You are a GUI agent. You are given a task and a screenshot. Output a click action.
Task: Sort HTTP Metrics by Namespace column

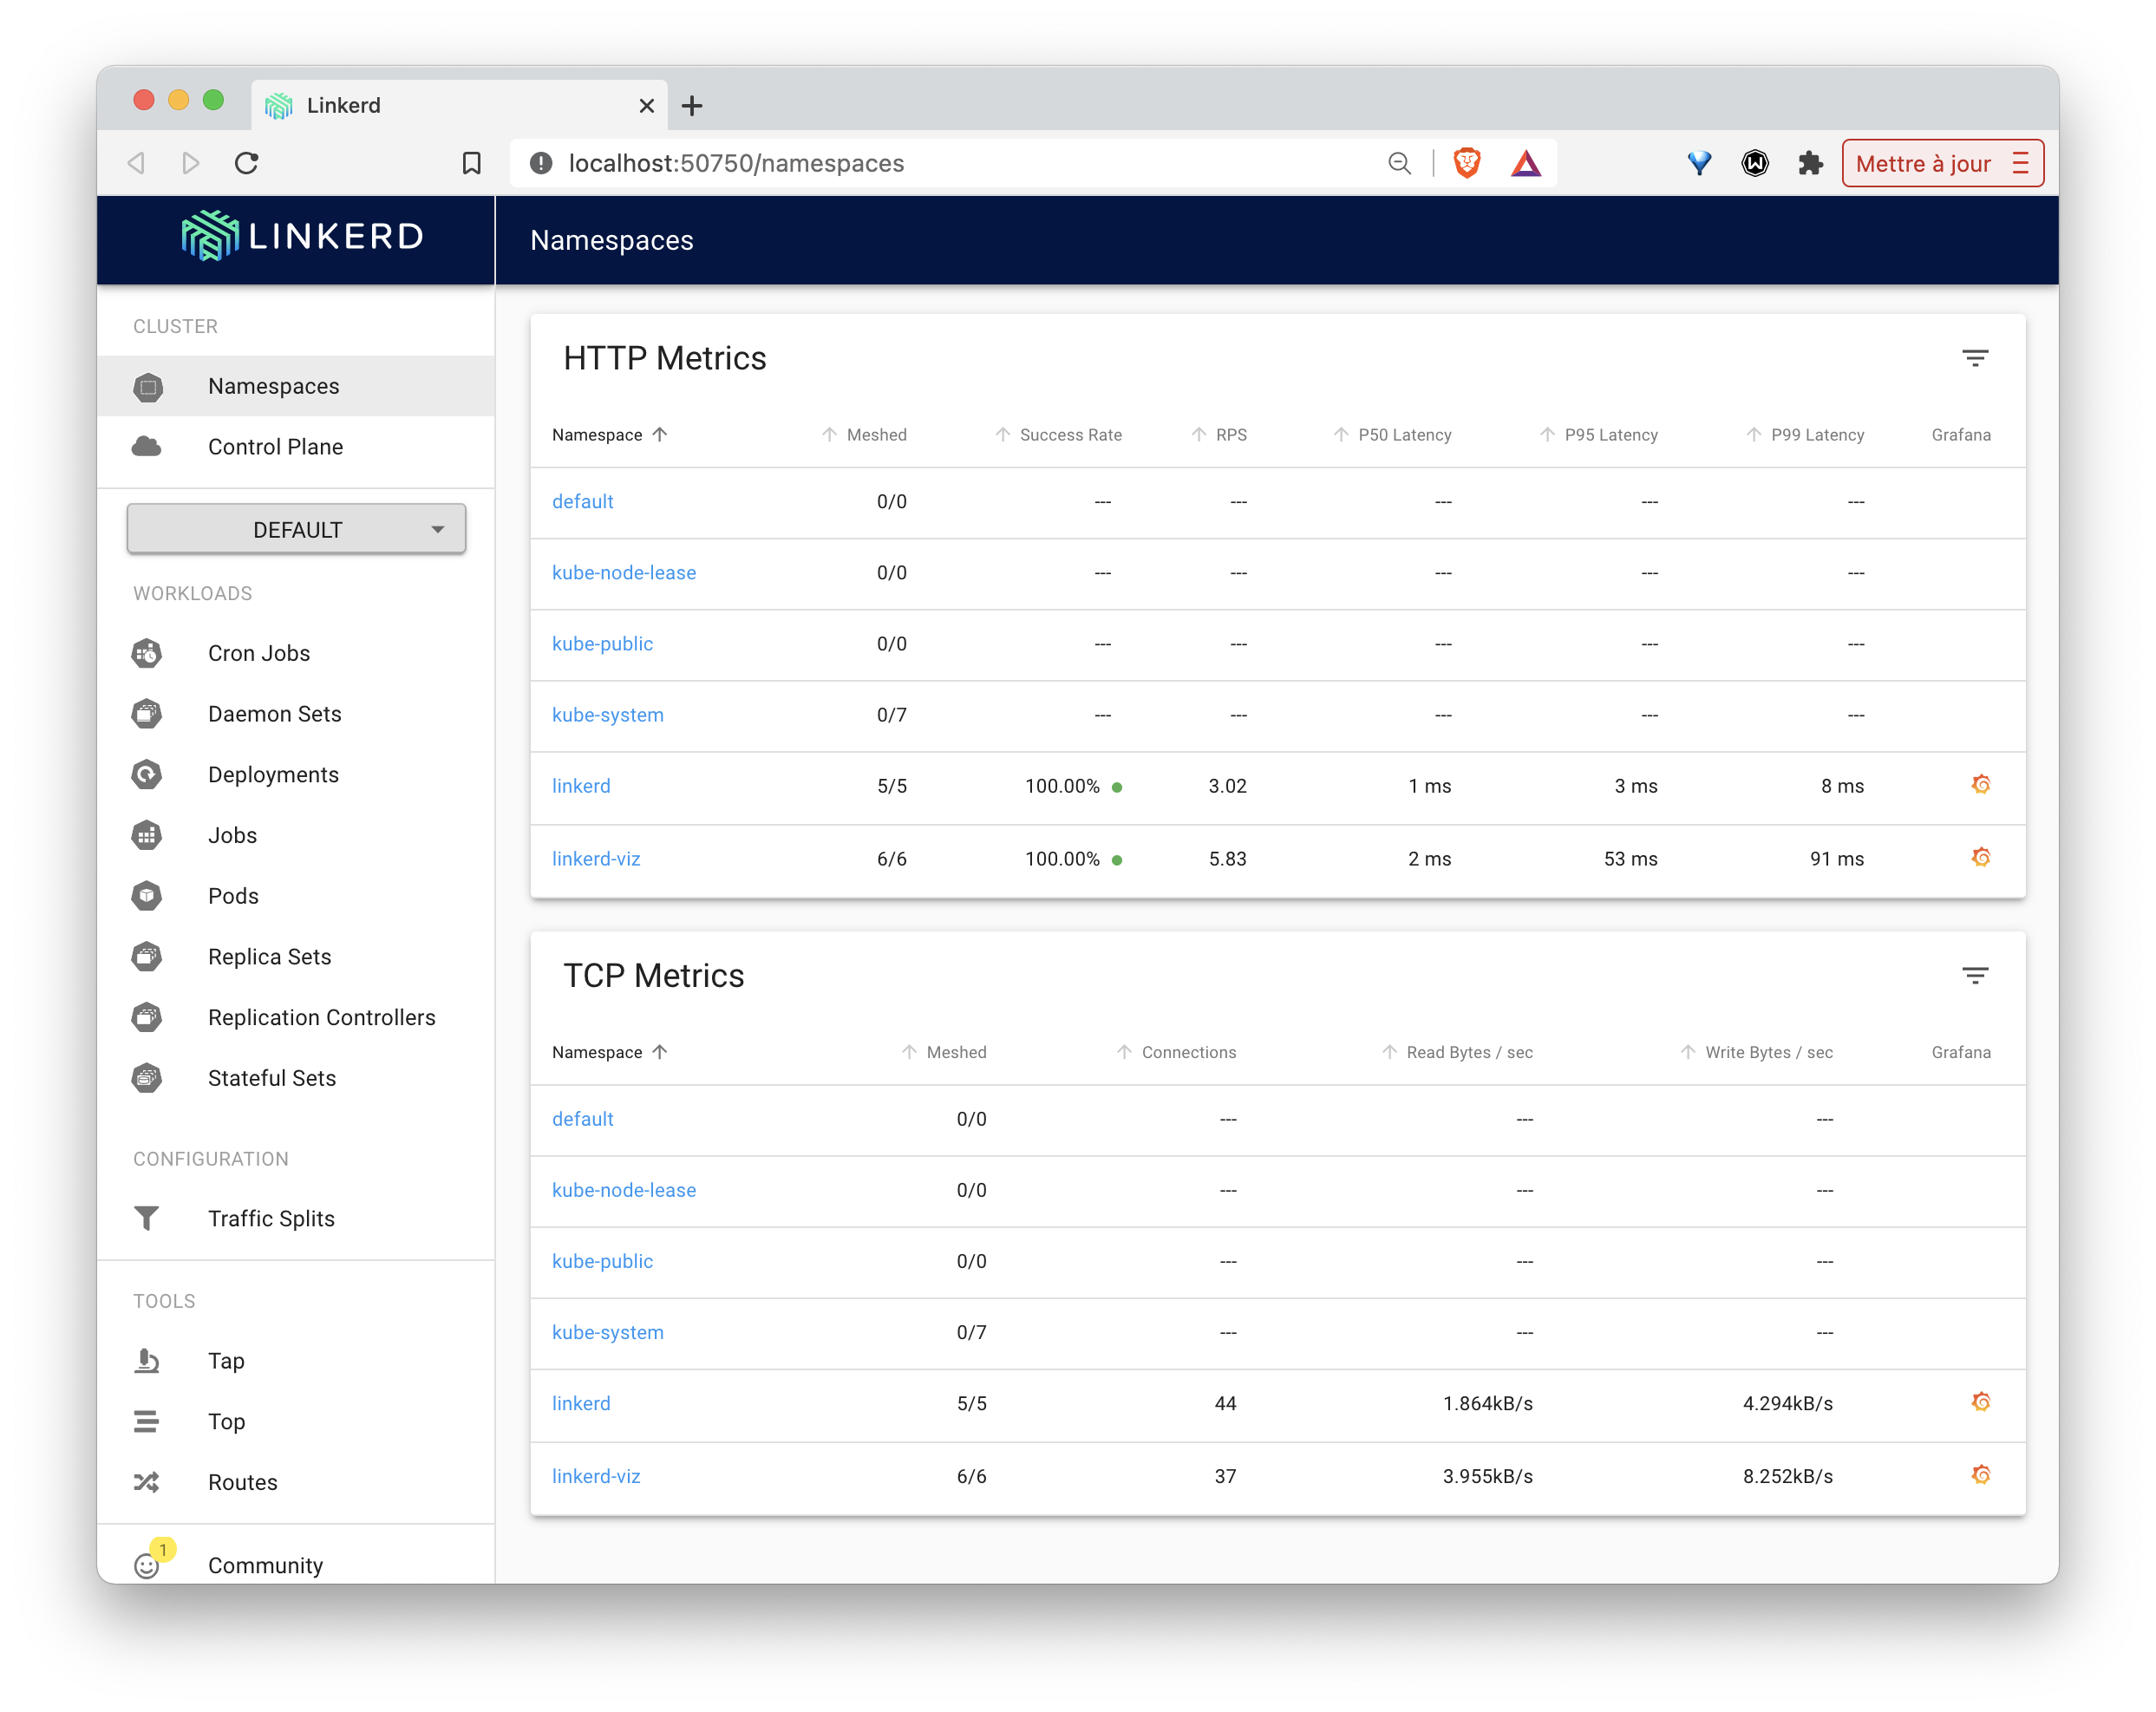[x=609, y=435]
